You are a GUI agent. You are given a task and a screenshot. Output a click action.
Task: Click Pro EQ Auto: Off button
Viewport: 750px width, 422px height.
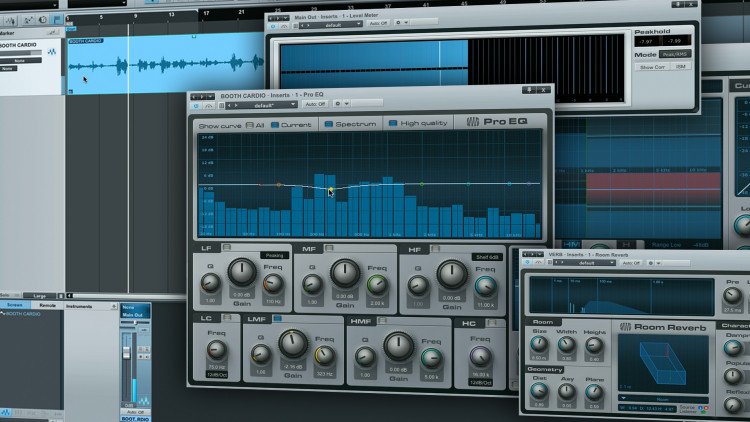pyautogui.click(x=315, y=104)
